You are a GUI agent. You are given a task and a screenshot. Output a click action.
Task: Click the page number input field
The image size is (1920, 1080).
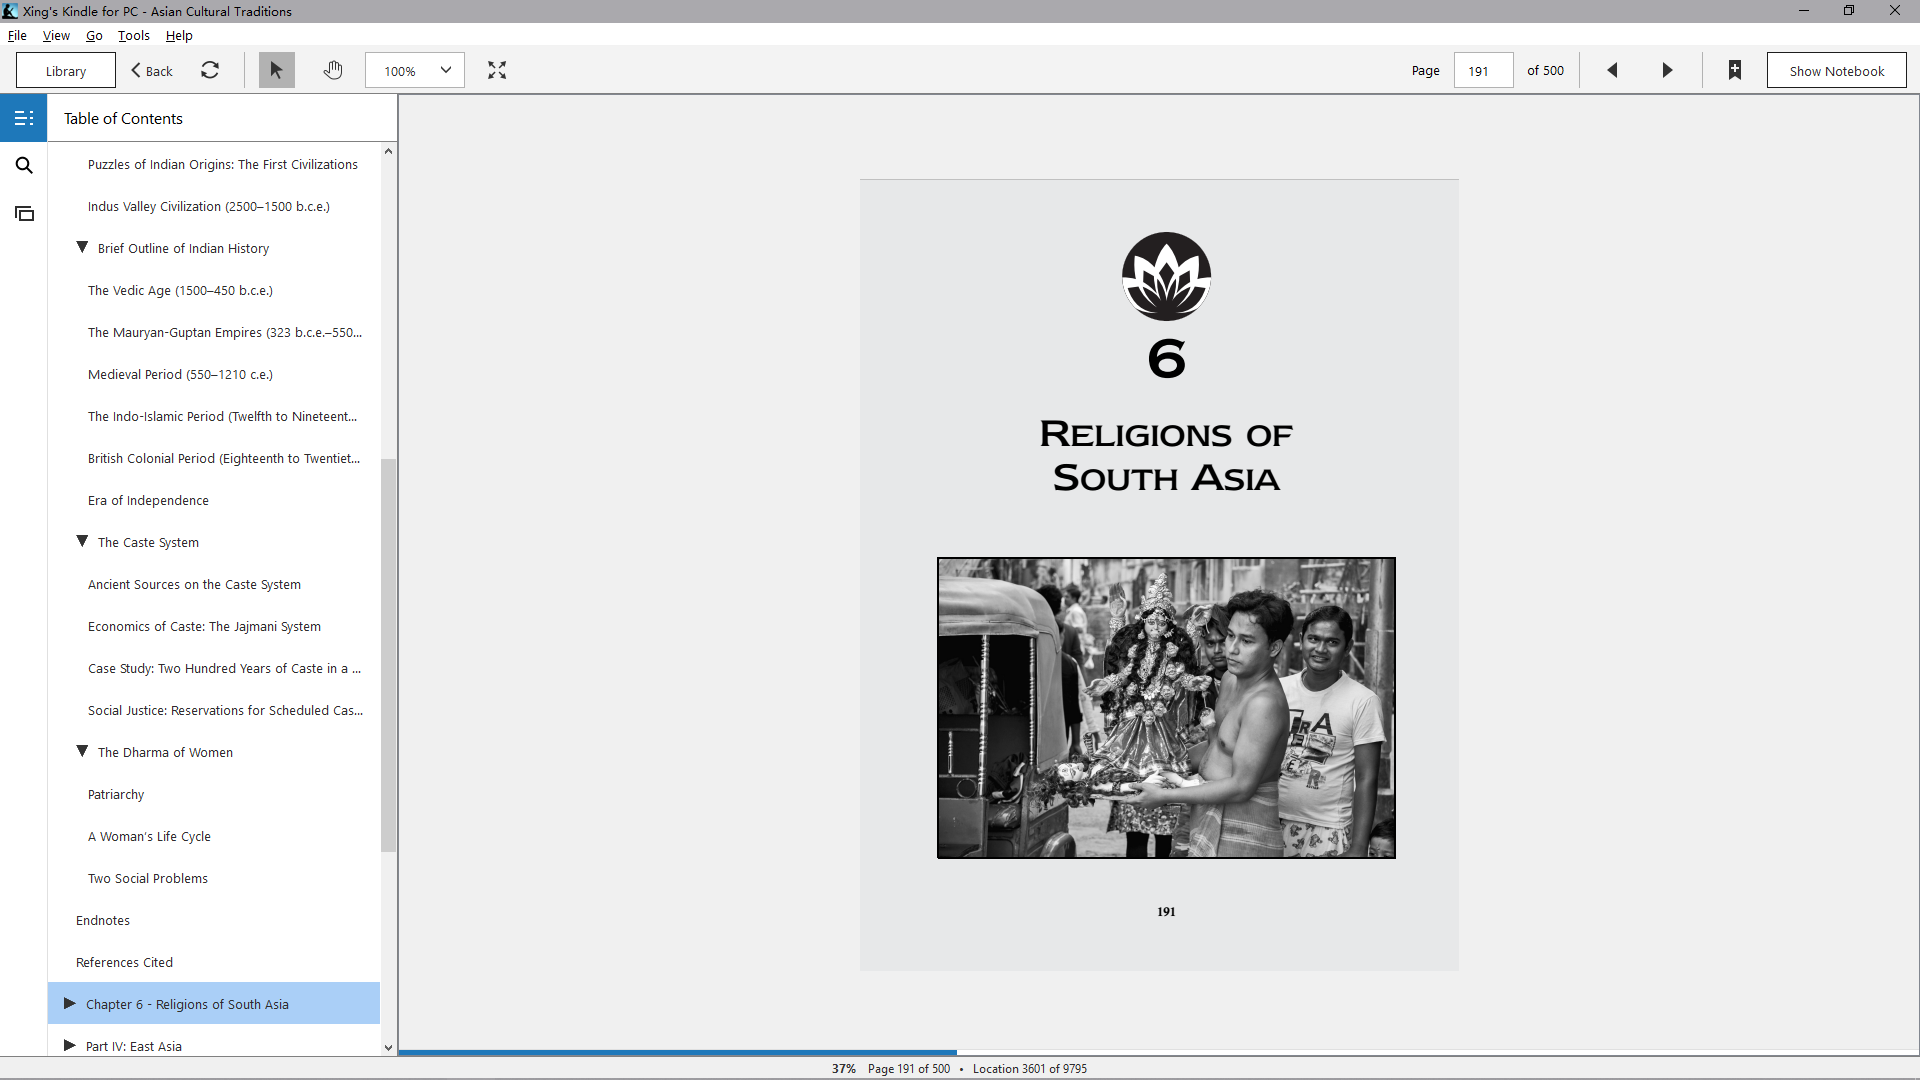pos(1483,71)
